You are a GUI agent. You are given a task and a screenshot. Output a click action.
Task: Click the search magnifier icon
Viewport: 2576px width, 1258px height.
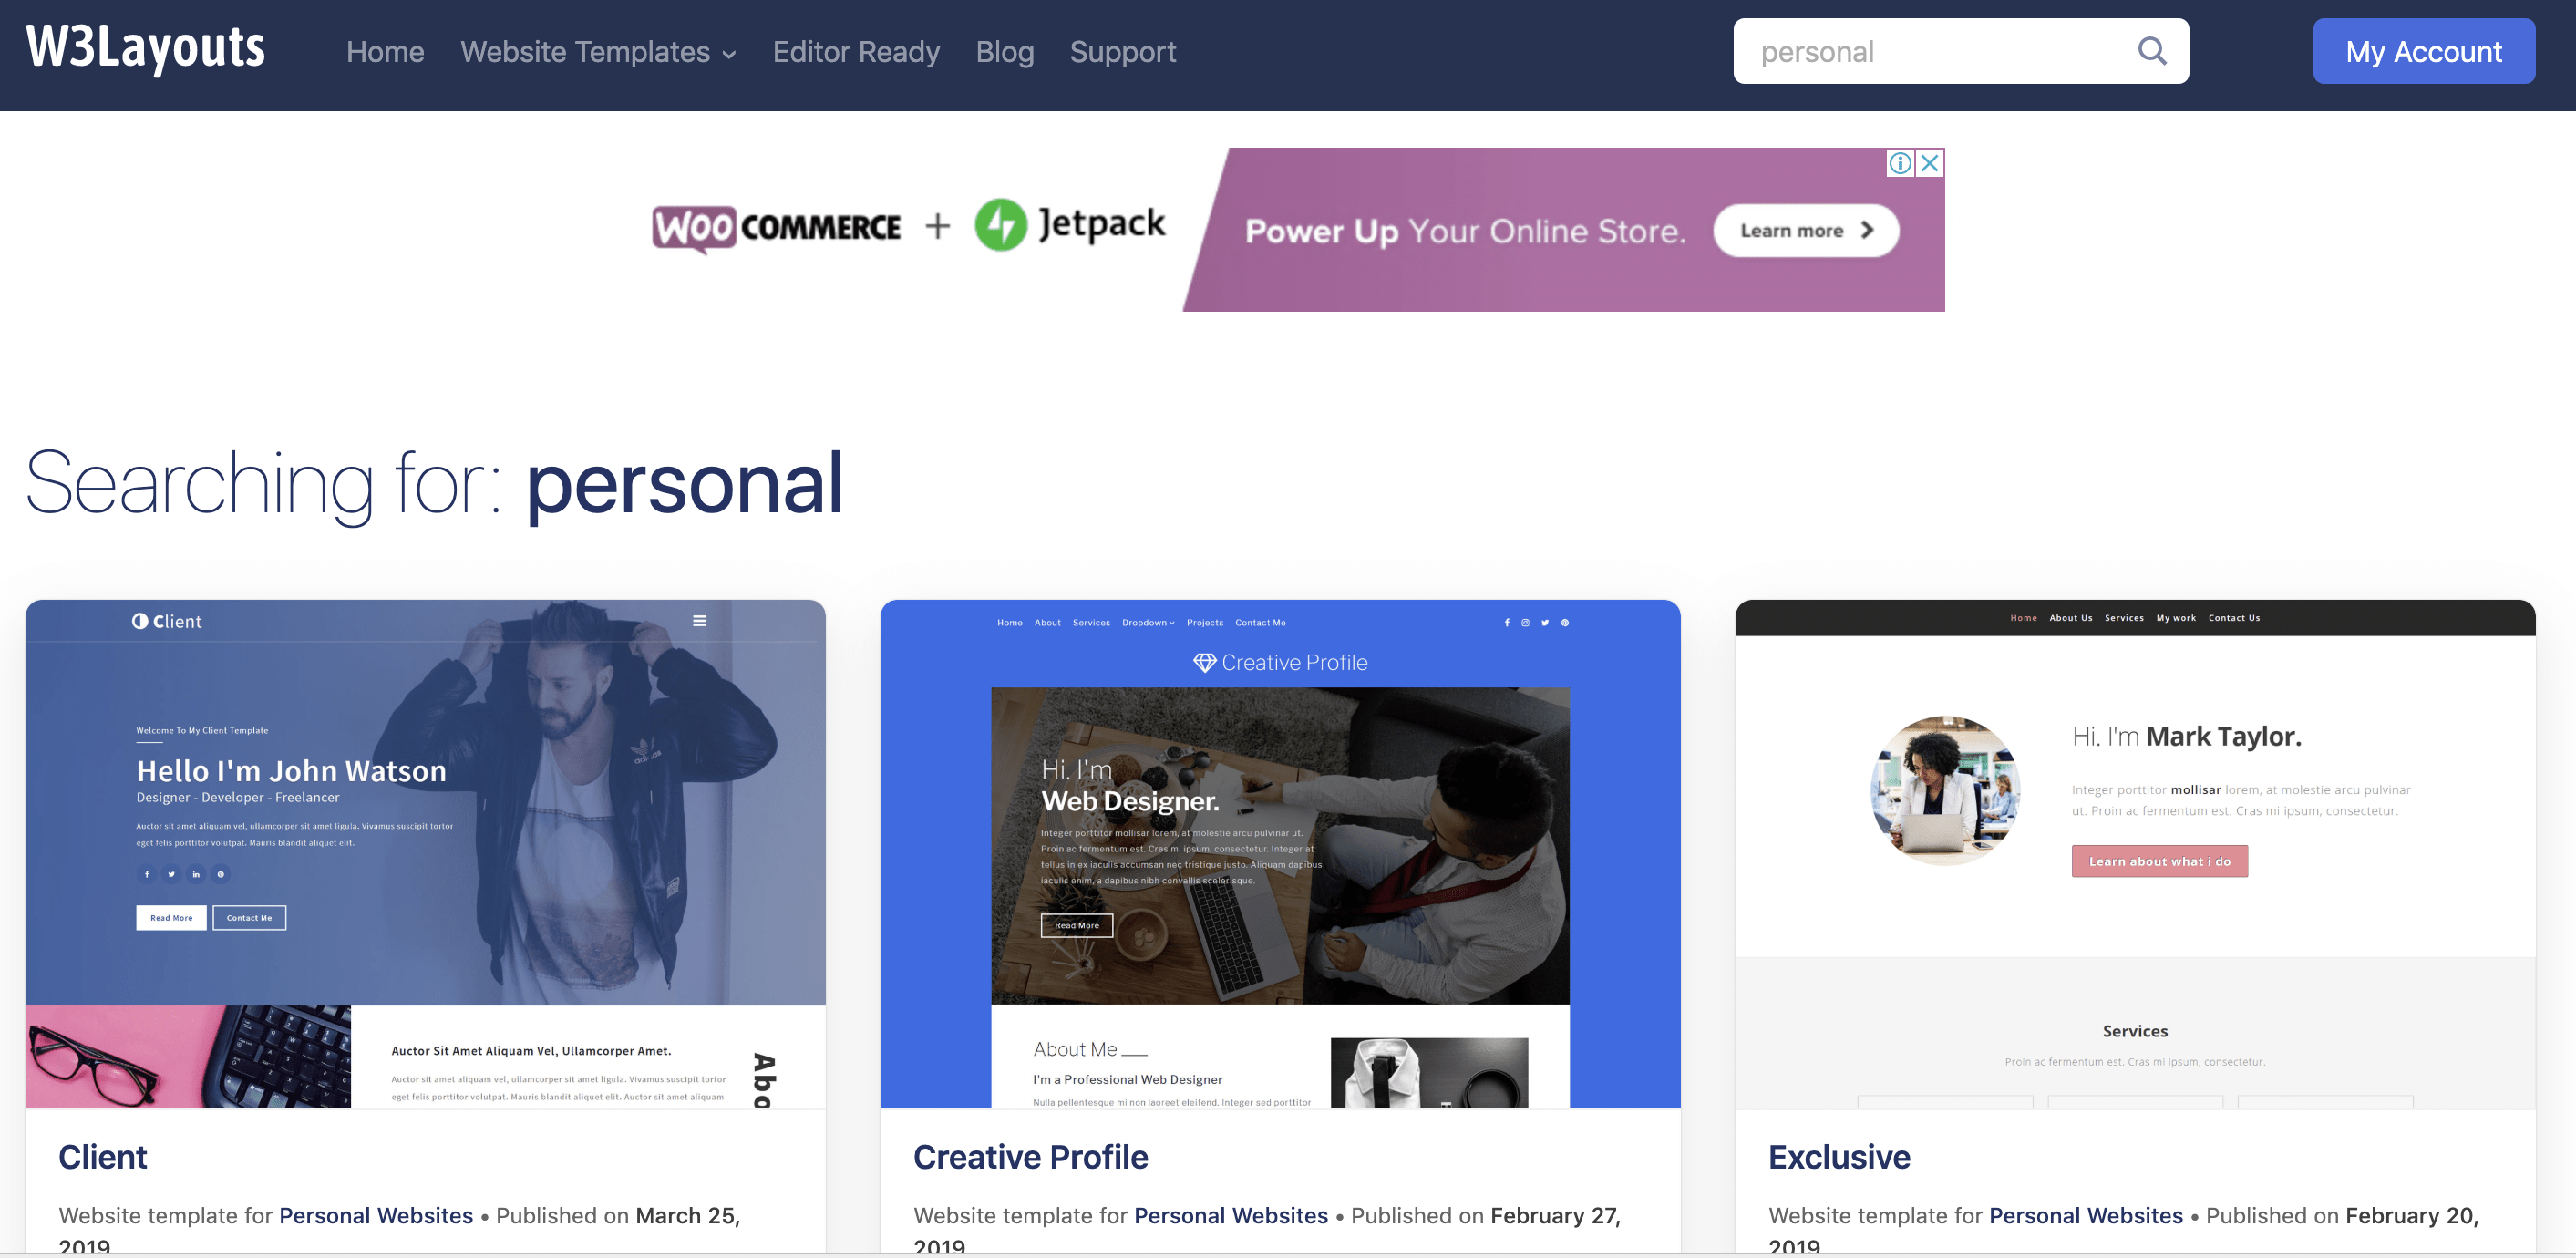click(x=2152, y=51)
